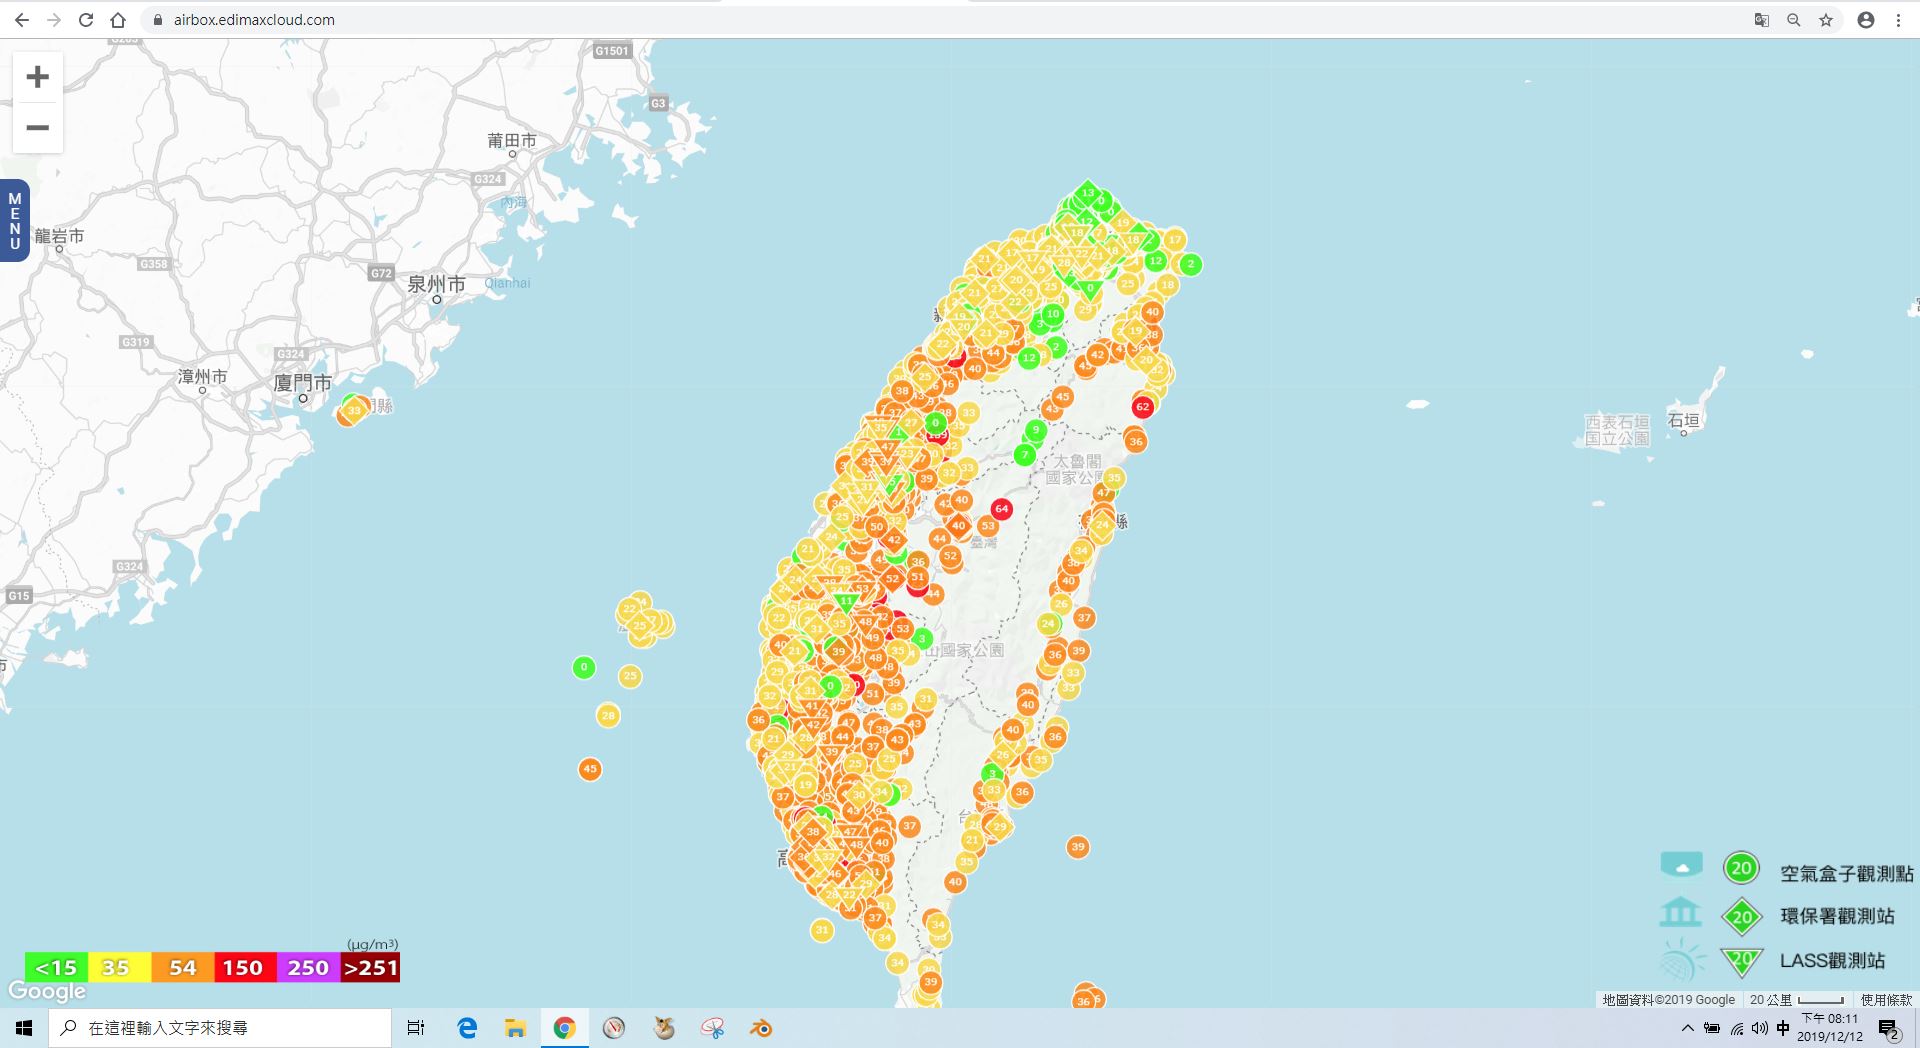Click the Windows taskbar search box
This screenshot has height=1048, width=1920.
click(x=220, y=1028)
